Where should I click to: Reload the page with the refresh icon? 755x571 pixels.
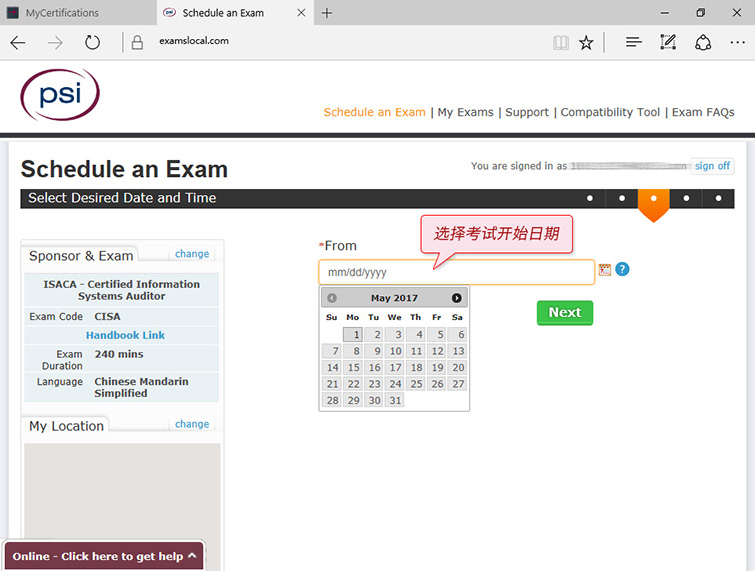[92, 43]
